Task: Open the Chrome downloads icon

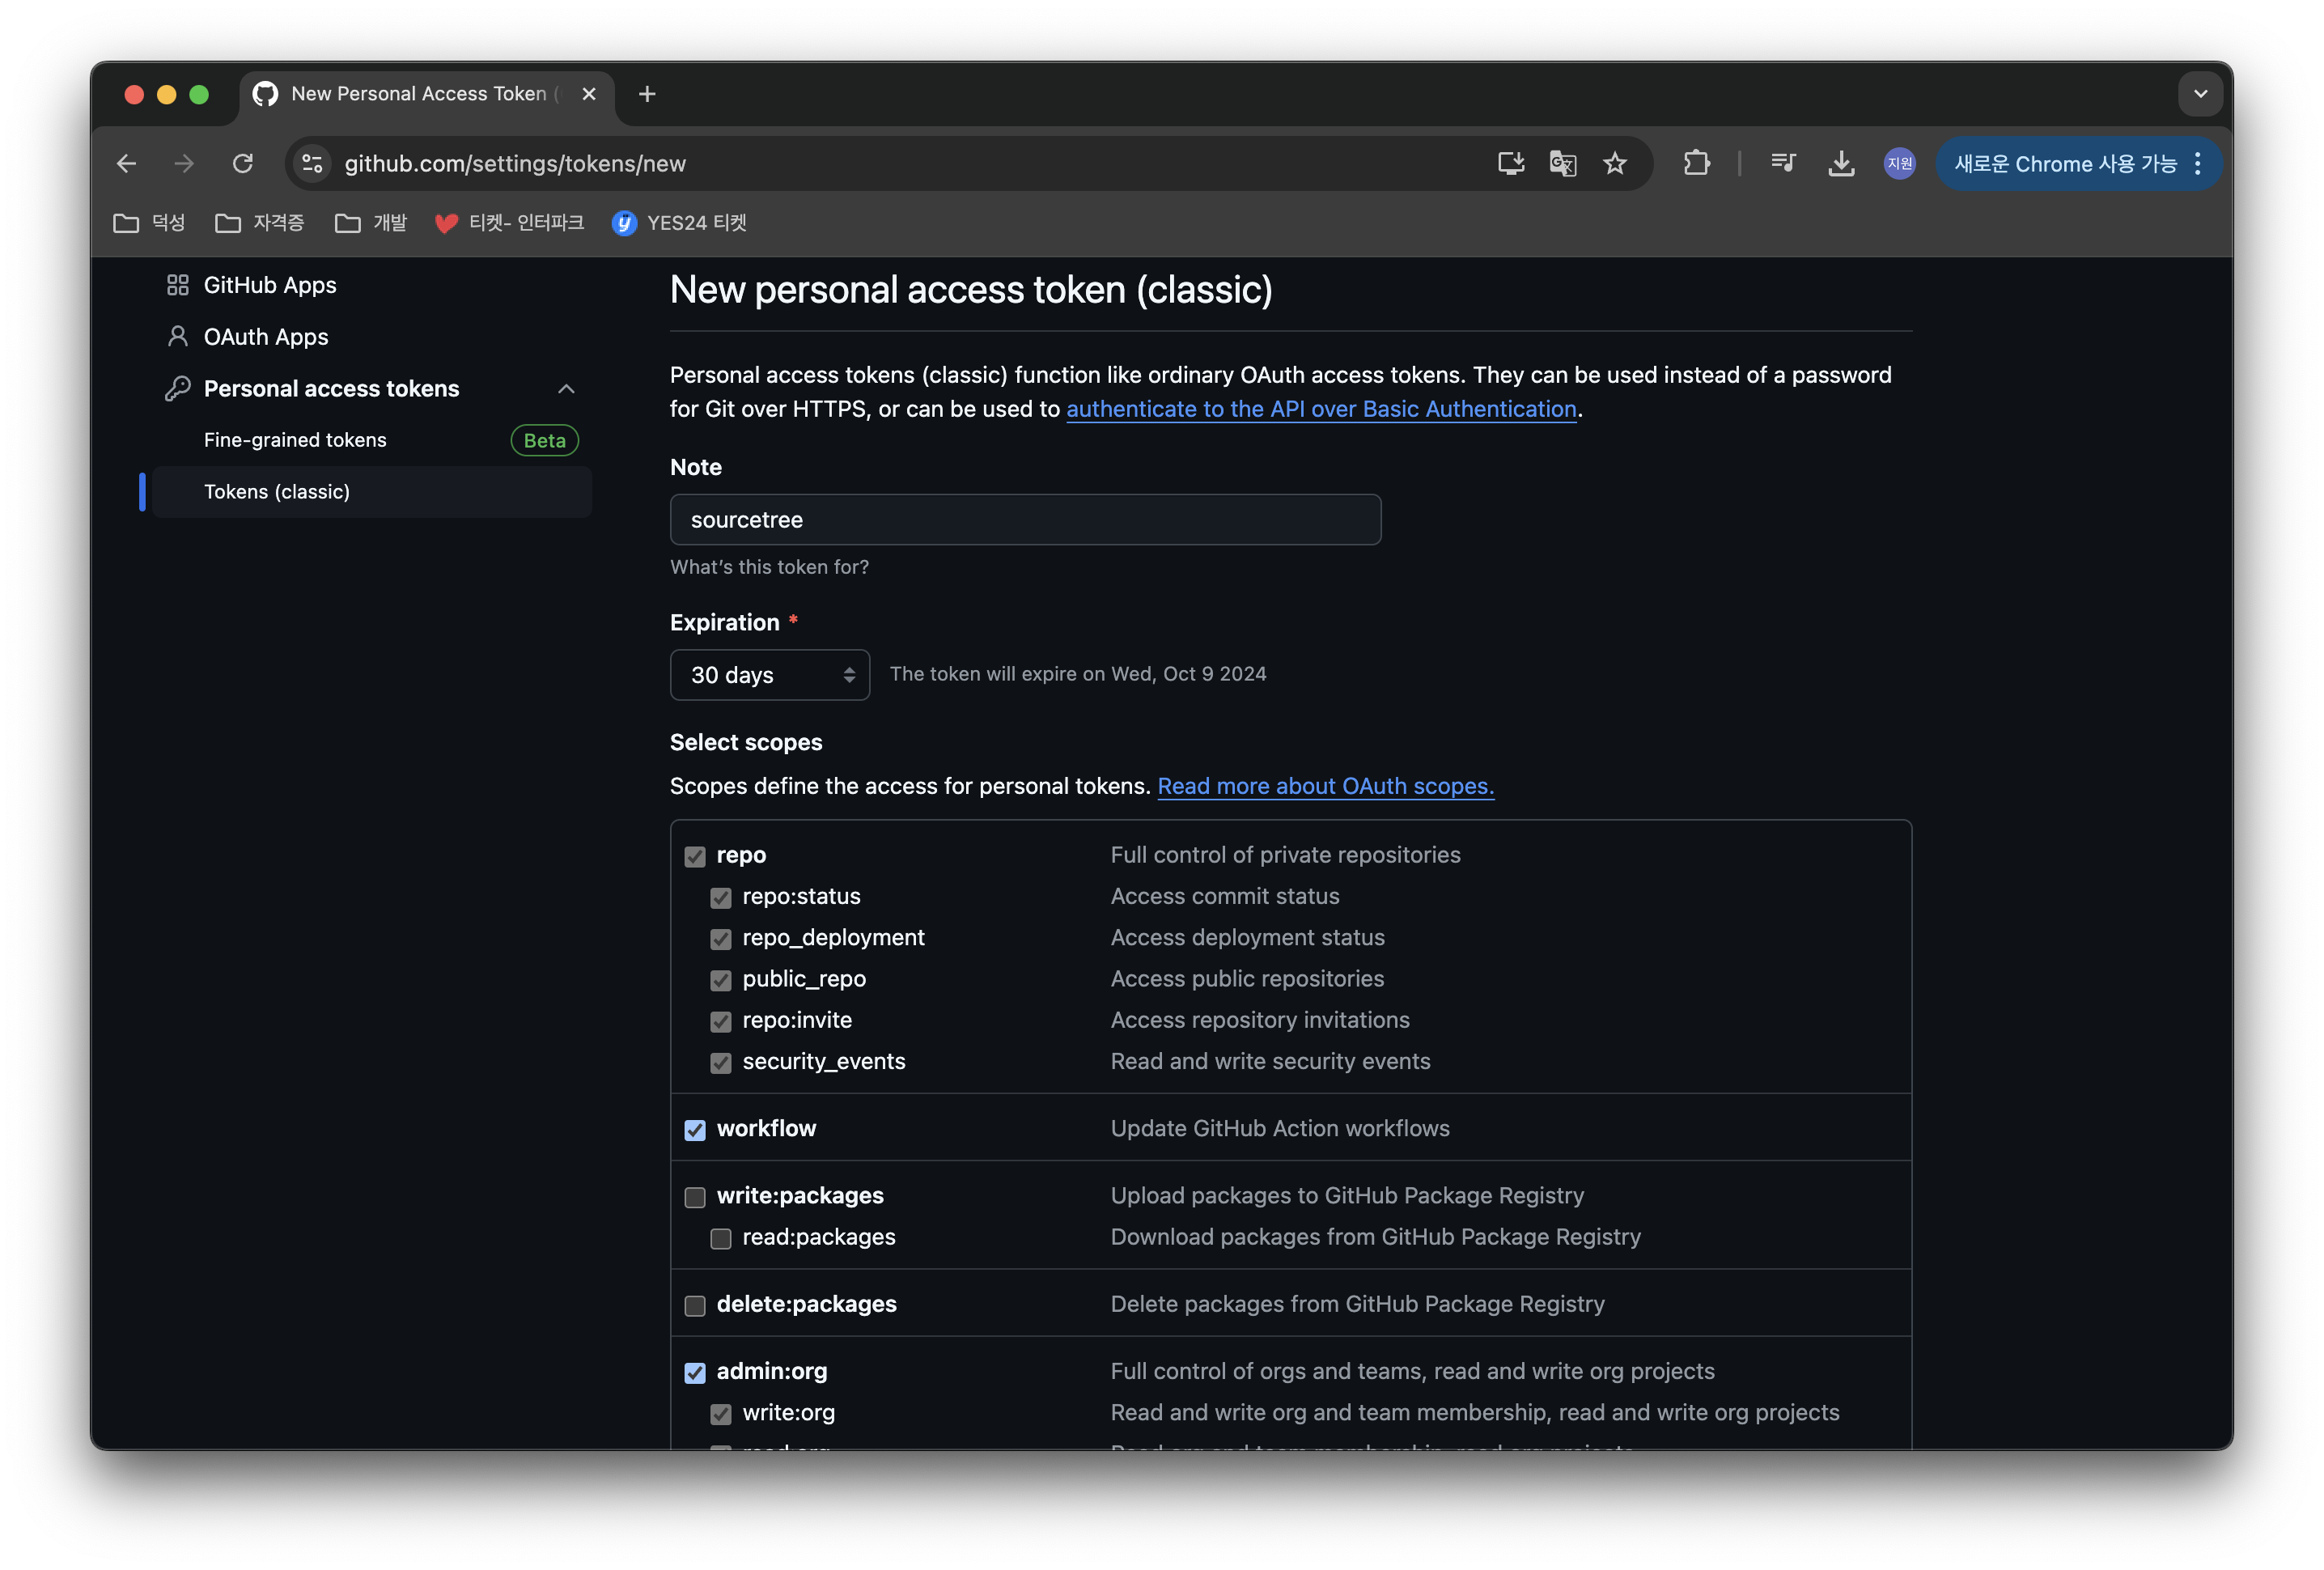Action: click(x=1841, y=163)
